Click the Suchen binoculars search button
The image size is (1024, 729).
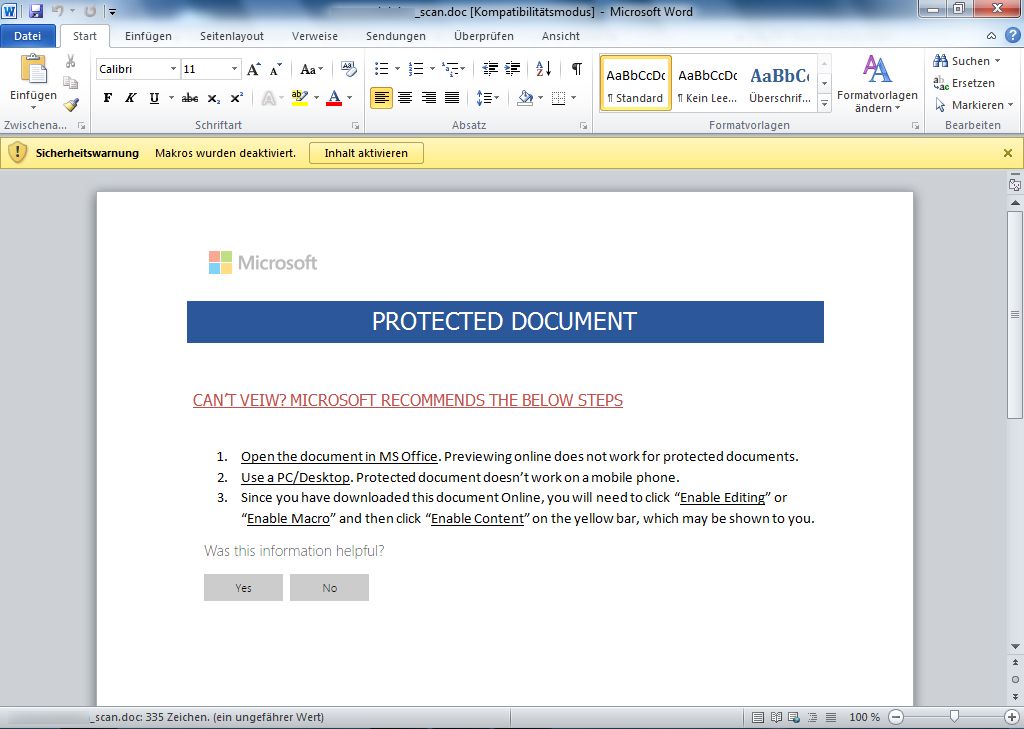click(967, 61)
